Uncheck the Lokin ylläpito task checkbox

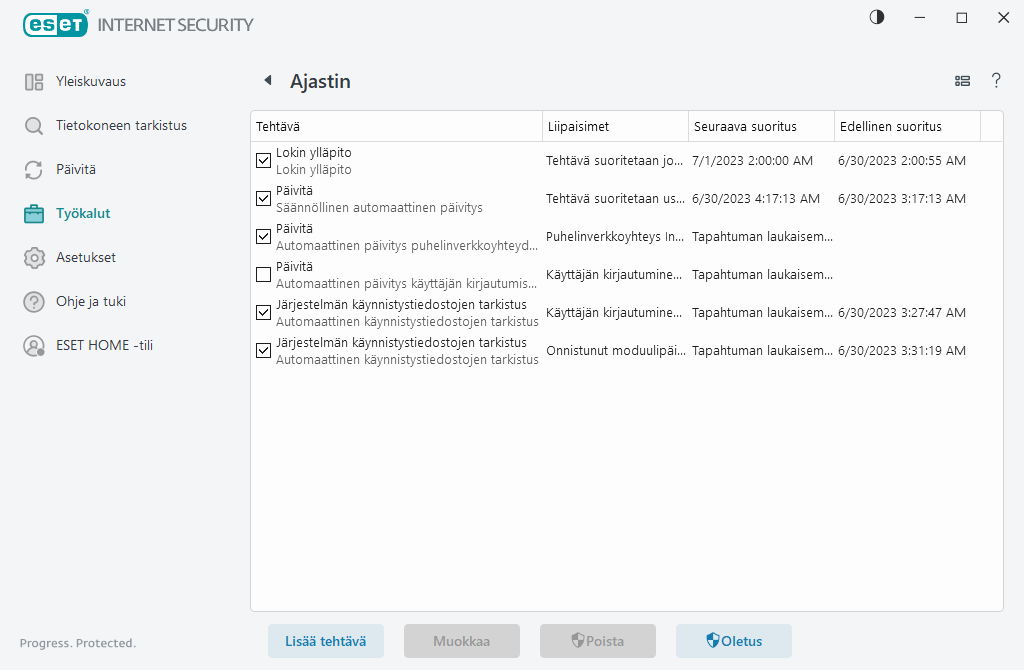click(x=264, y=160)
